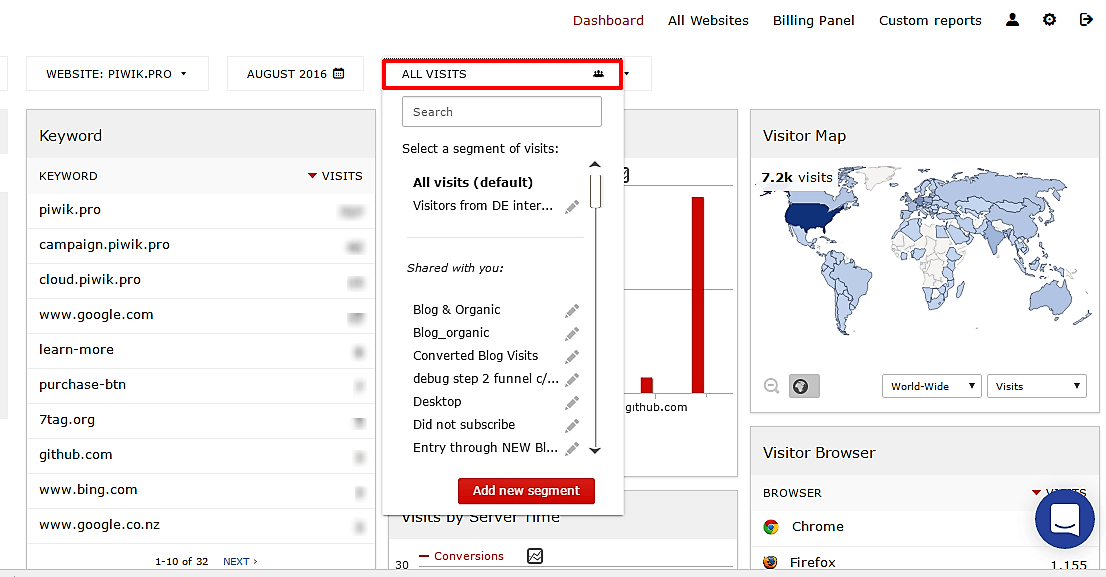Zoom out the visitor map
This screenshot has width=1106, height=577.
tap(771, 386)
